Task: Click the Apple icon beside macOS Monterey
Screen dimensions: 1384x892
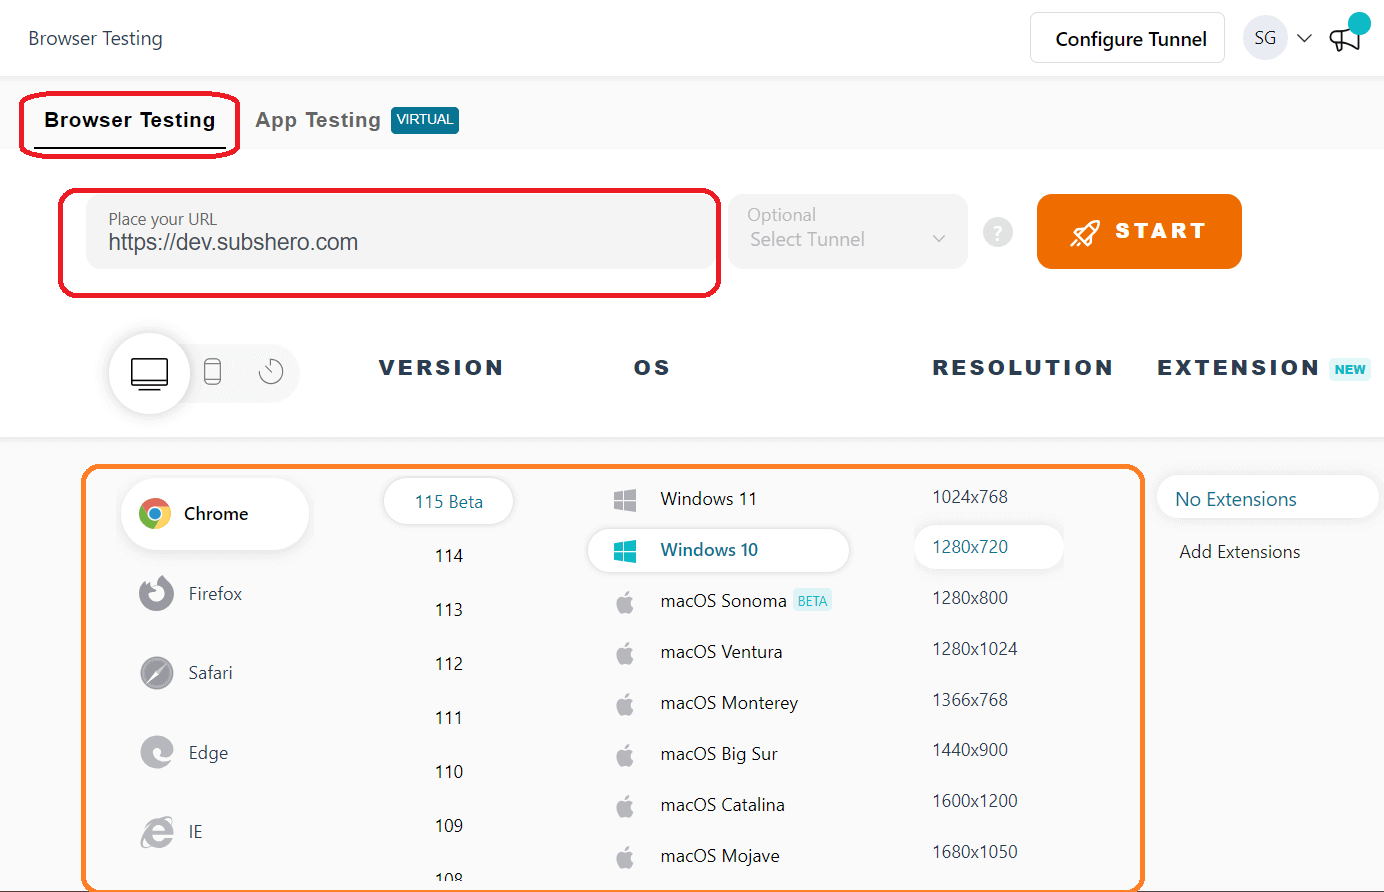Action: (625, 704)
